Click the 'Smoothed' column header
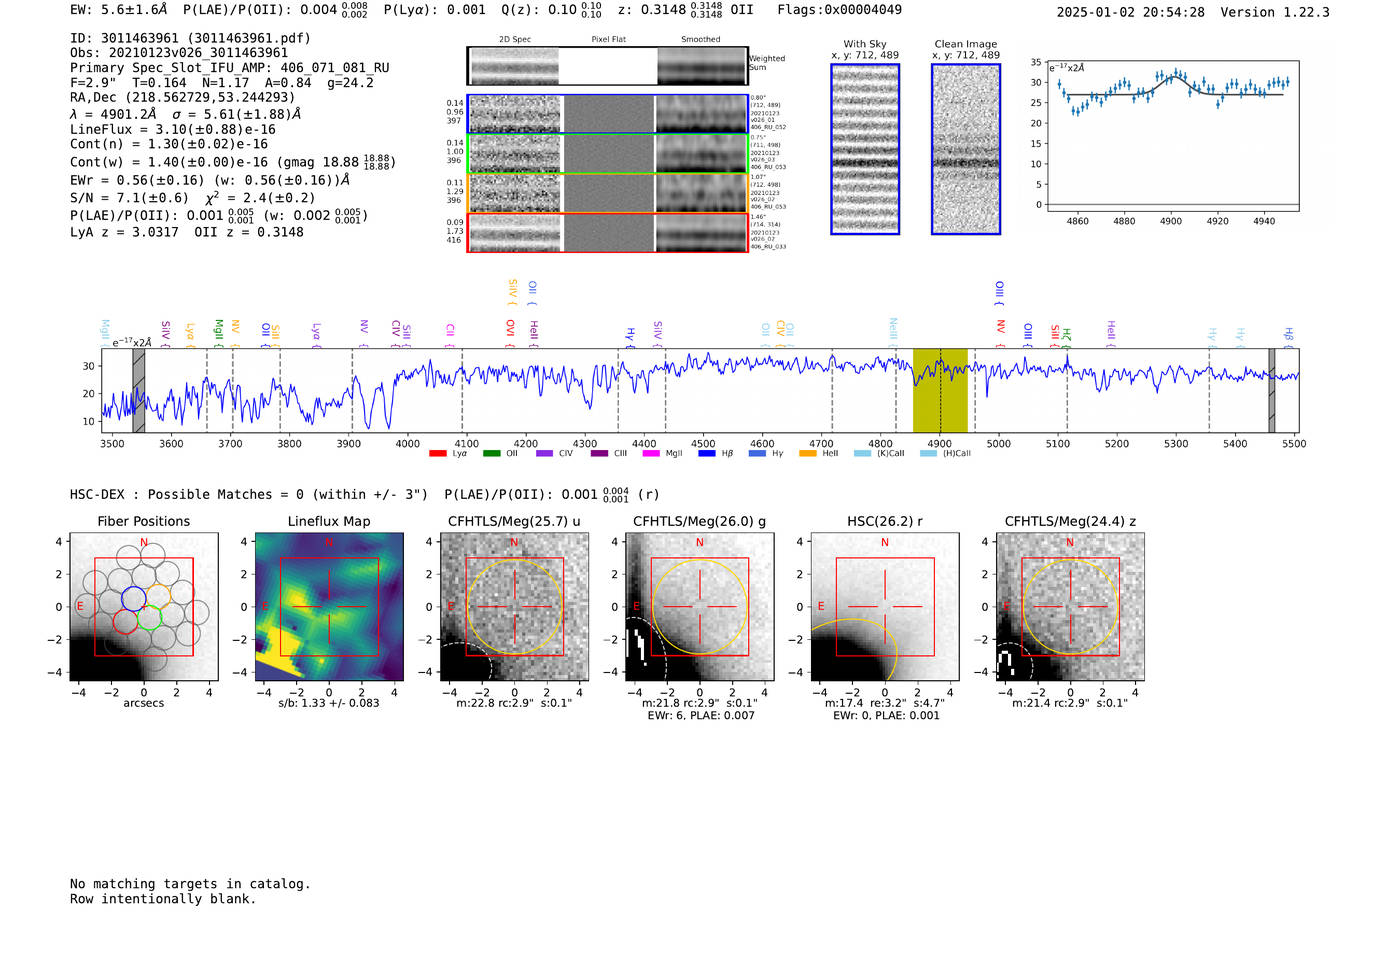 point(700,40)
